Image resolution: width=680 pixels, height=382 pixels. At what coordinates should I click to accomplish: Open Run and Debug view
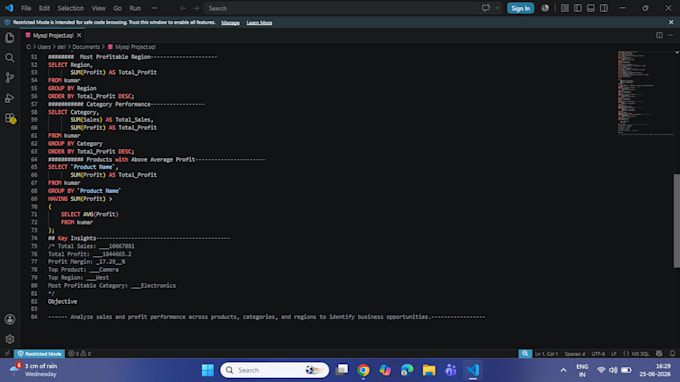point(10,98)
